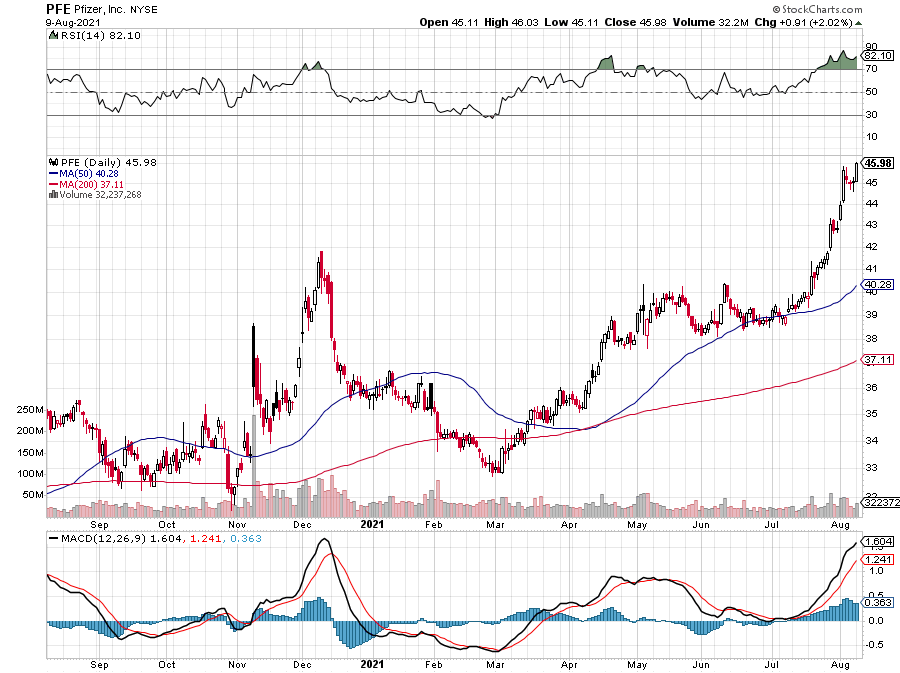900x673 pixels.
Task: Click the Jun label under the MACD panel
Action: tap(701, 664)
